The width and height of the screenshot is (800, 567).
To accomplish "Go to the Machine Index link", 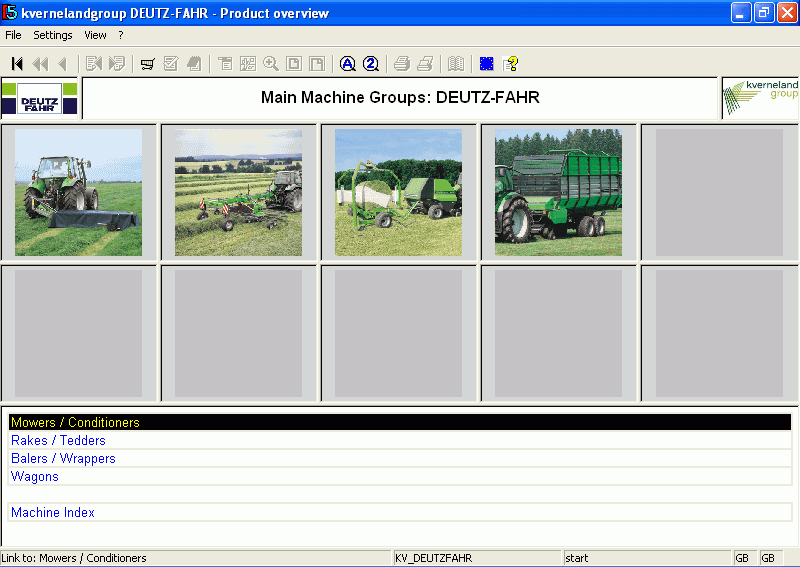I will pyautogui.click(x=53, y=512).
